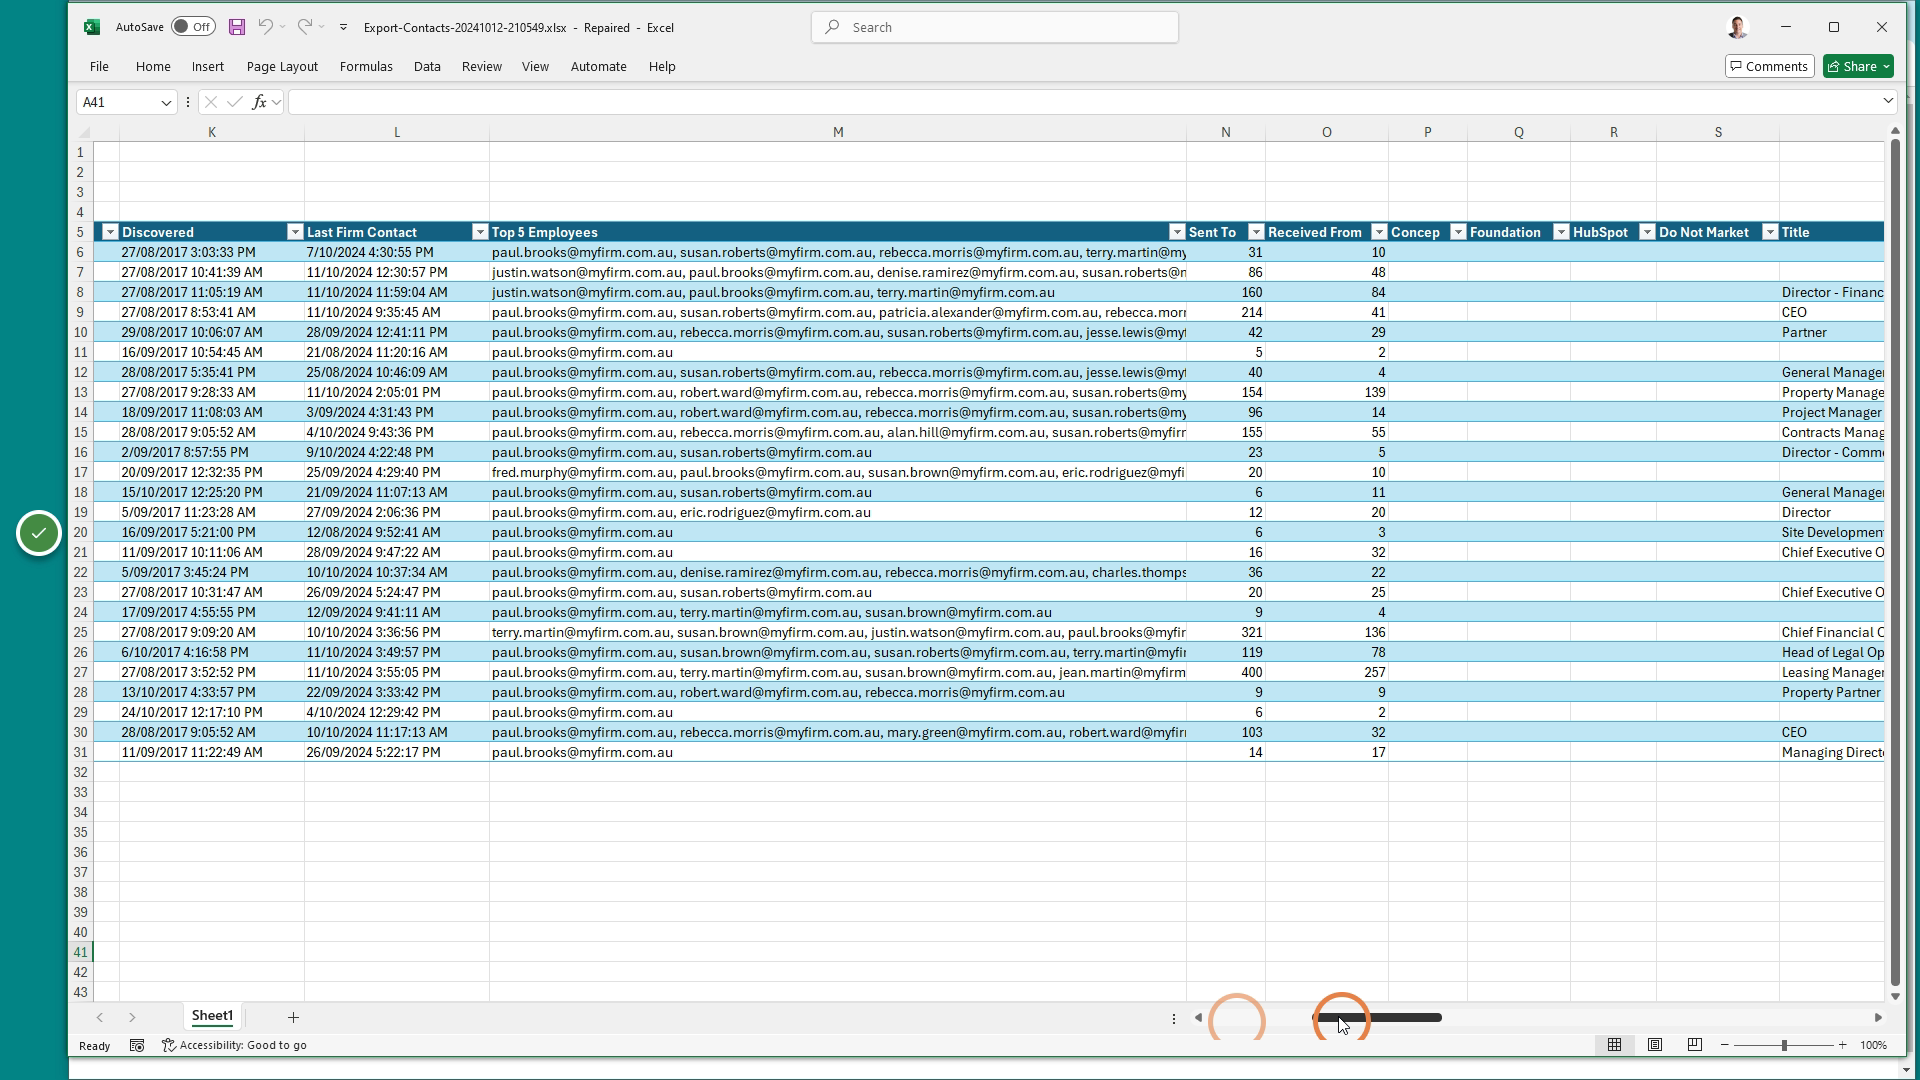Image resolution: width=1920 pixels, height=1080 pixels.
Task: Click the Save icon in title bar
Action: click(x=237, y=27)
